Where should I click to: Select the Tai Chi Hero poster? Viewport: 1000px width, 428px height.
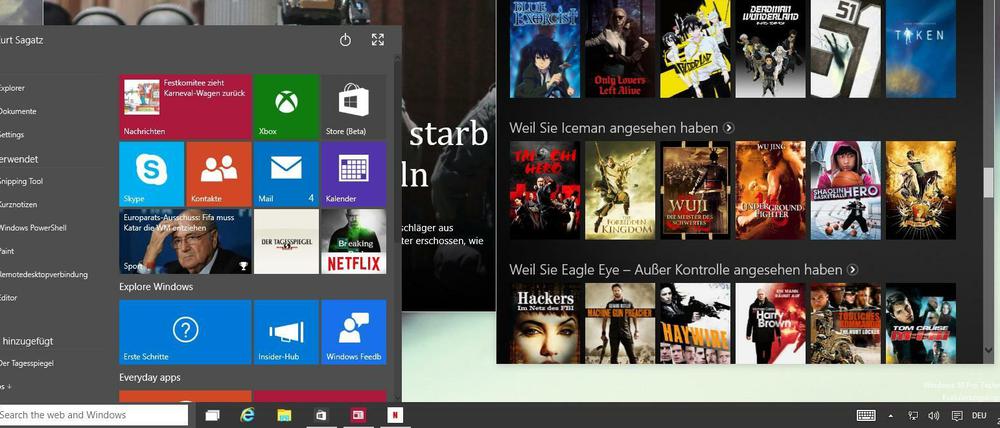[x=545, y=191]
